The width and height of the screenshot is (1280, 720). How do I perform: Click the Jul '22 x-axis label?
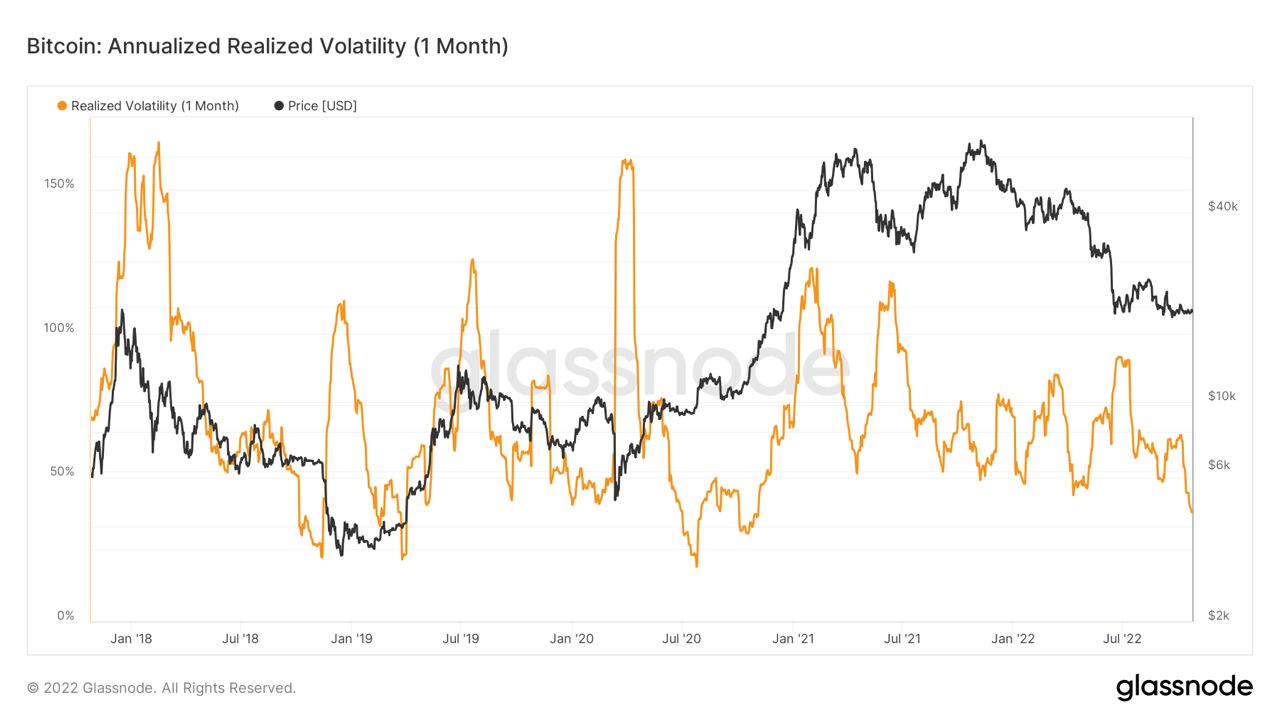click(x=1122, y=638)
